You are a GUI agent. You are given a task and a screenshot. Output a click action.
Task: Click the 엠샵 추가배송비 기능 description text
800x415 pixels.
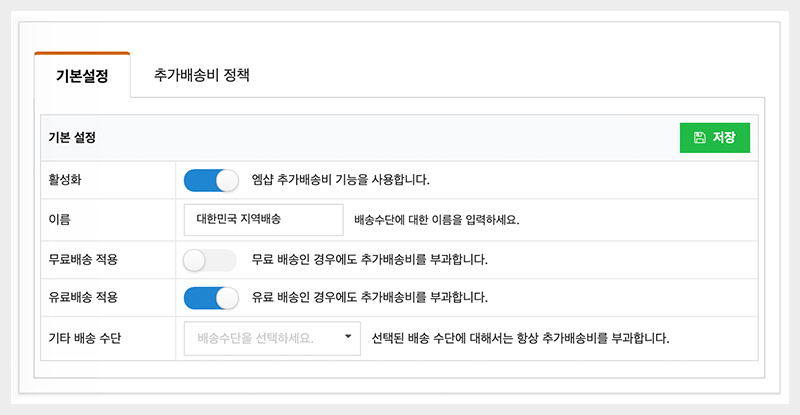(x=340, y=180)
